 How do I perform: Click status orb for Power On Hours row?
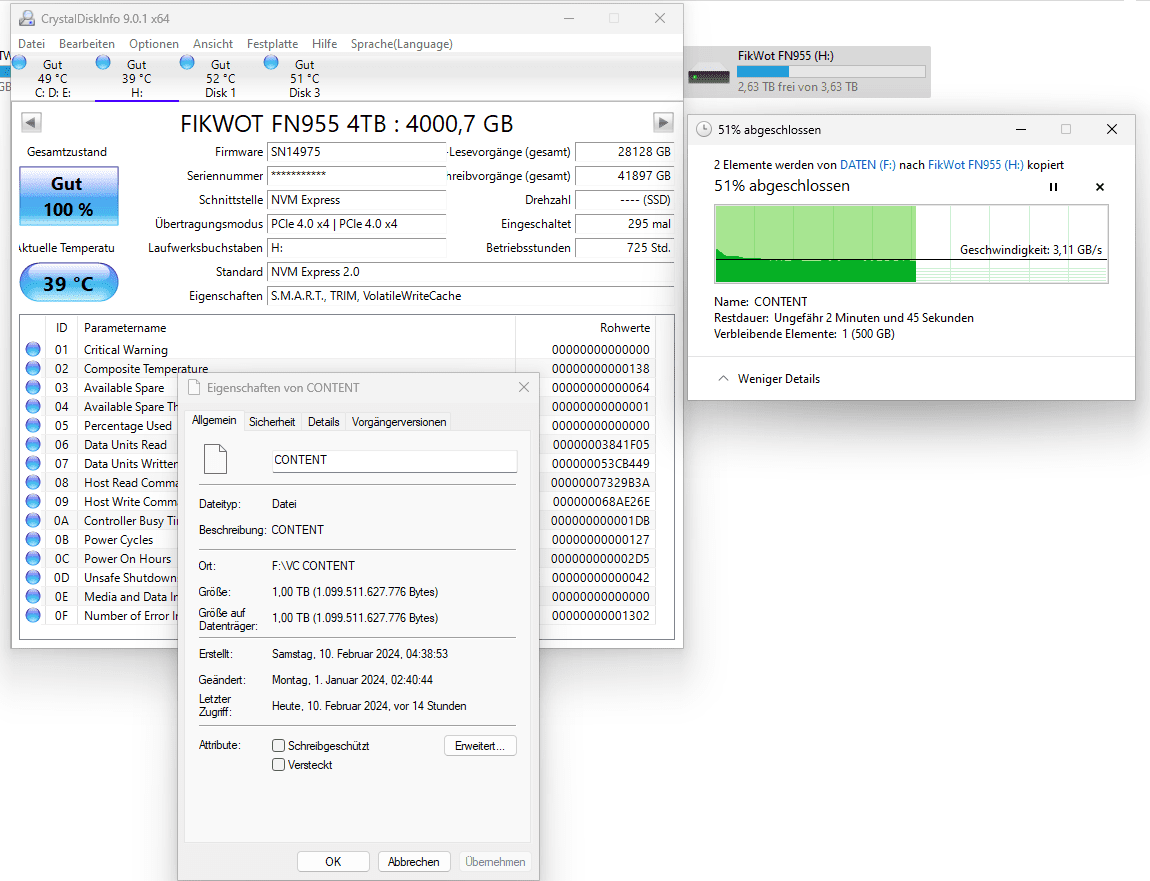[33, 558]
